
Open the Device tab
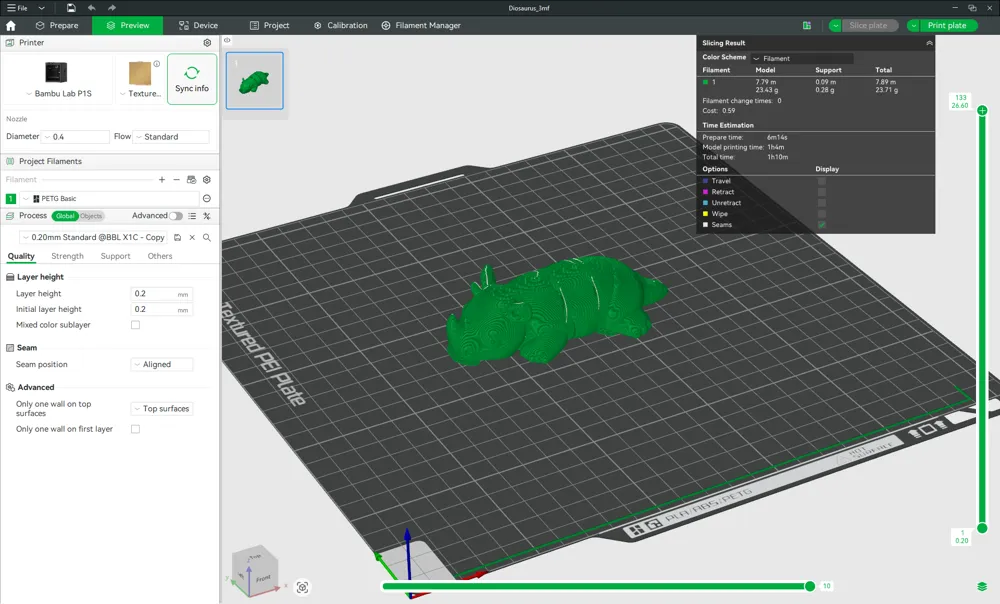pos(198,26)
